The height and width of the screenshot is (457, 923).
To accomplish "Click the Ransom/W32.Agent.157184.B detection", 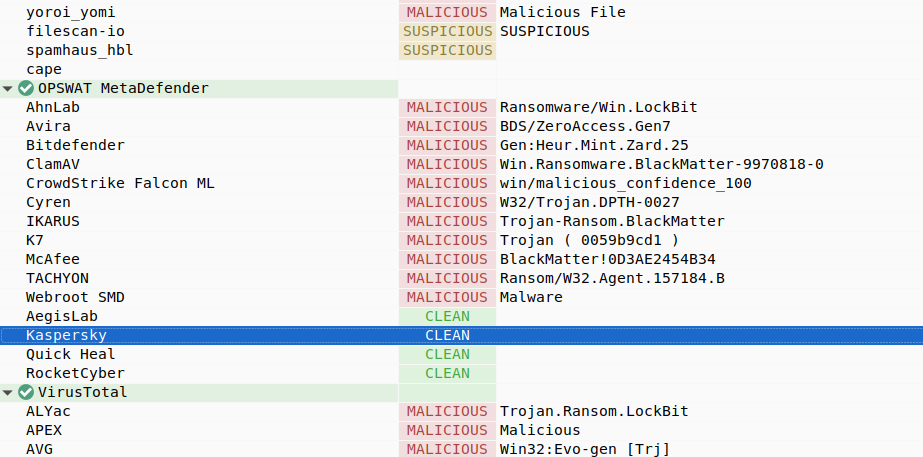I will tap(612, 278).
